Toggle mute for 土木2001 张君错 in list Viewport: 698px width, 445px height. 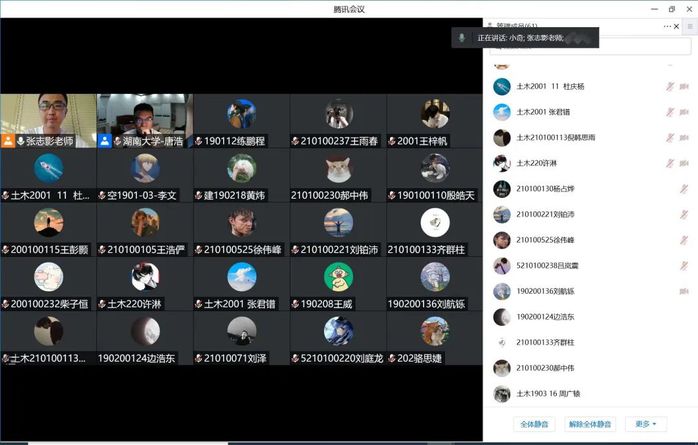pos(671,112)
